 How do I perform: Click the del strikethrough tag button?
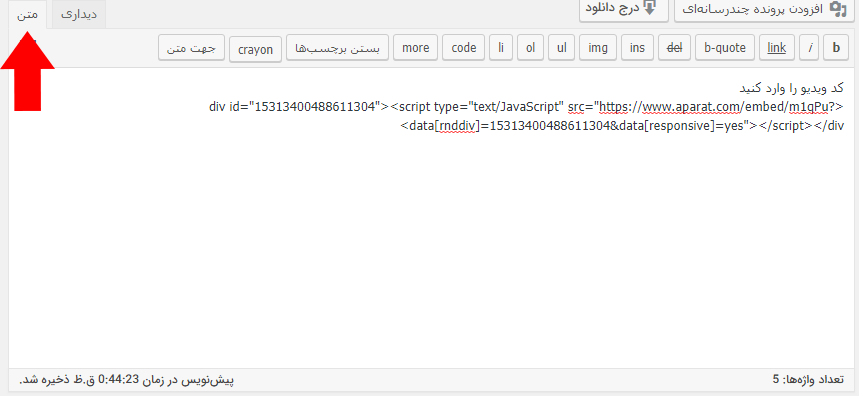tap(674, 48)
